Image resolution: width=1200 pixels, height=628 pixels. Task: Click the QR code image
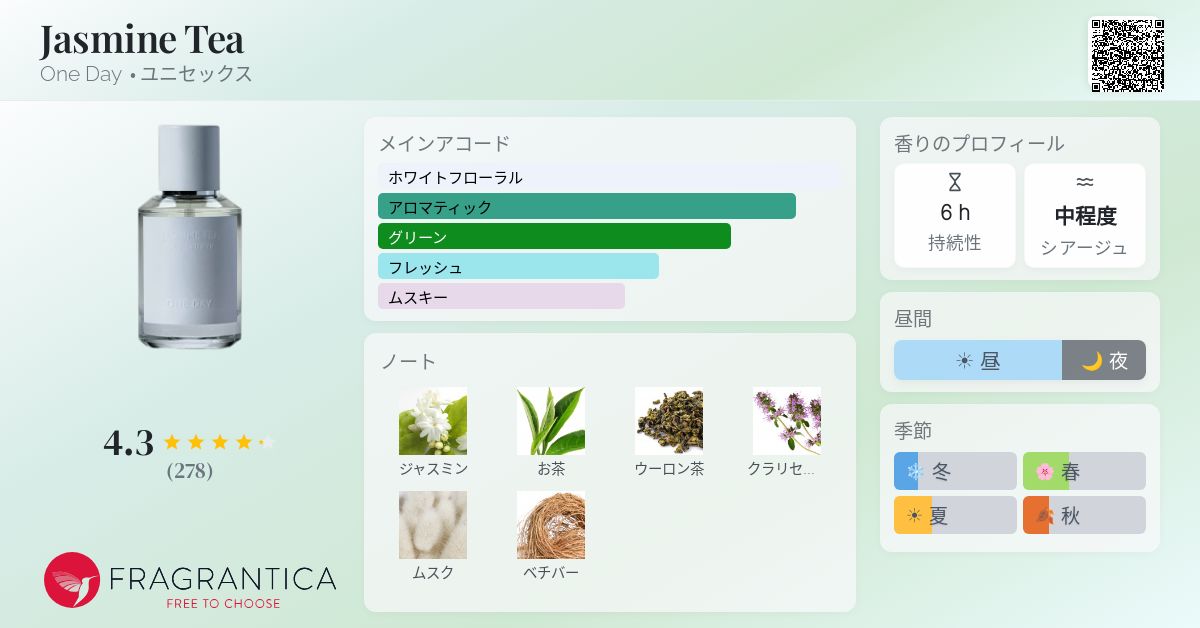click(x=1127, y=55)
